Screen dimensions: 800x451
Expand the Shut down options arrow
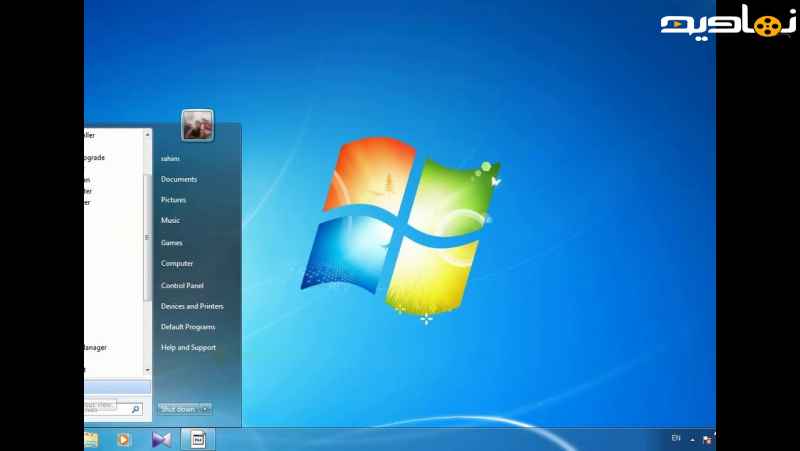[x=205, y=409]
